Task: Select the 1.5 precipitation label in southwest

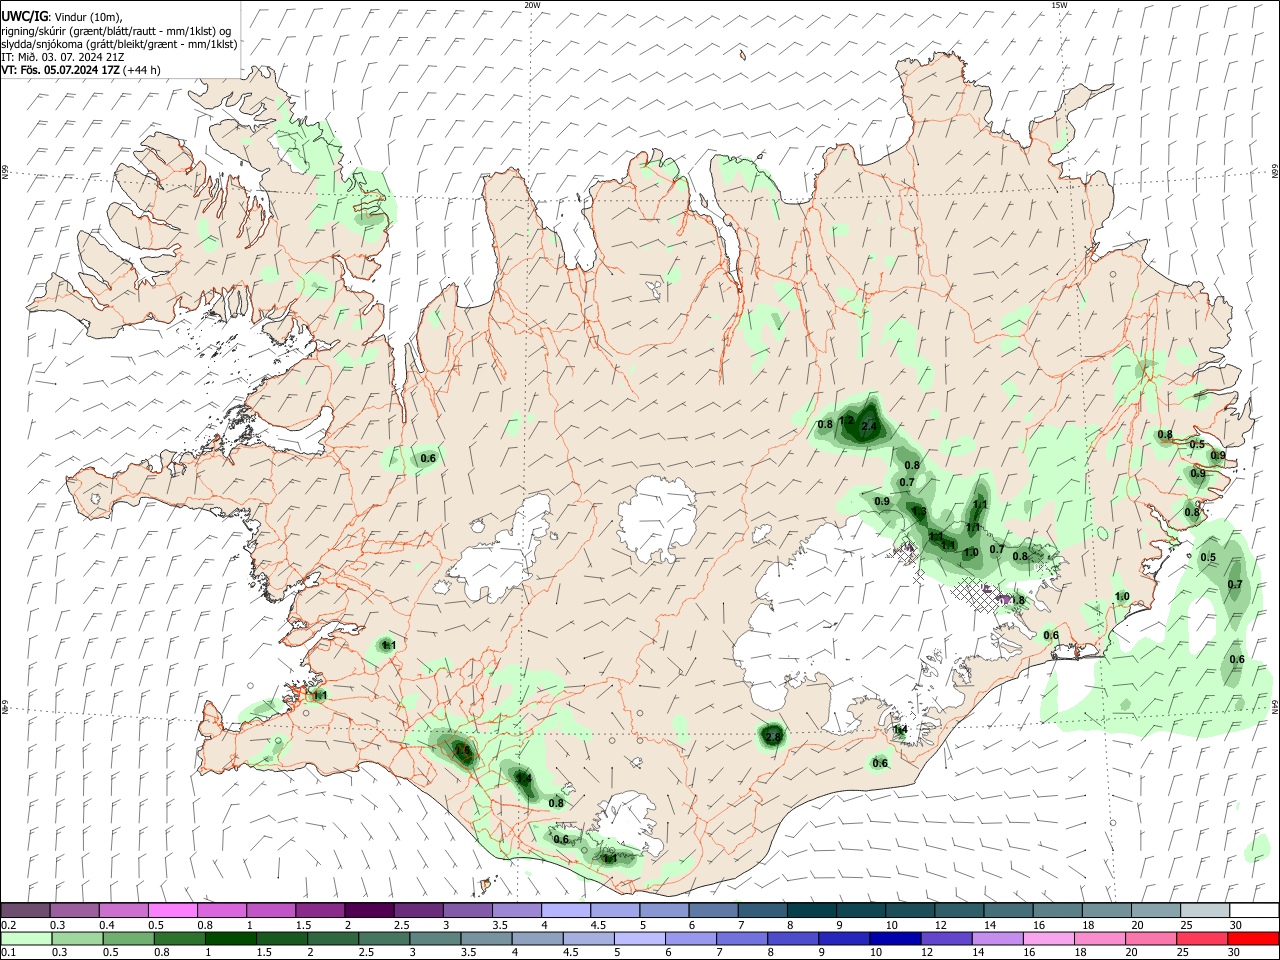Action: point(462,750)
